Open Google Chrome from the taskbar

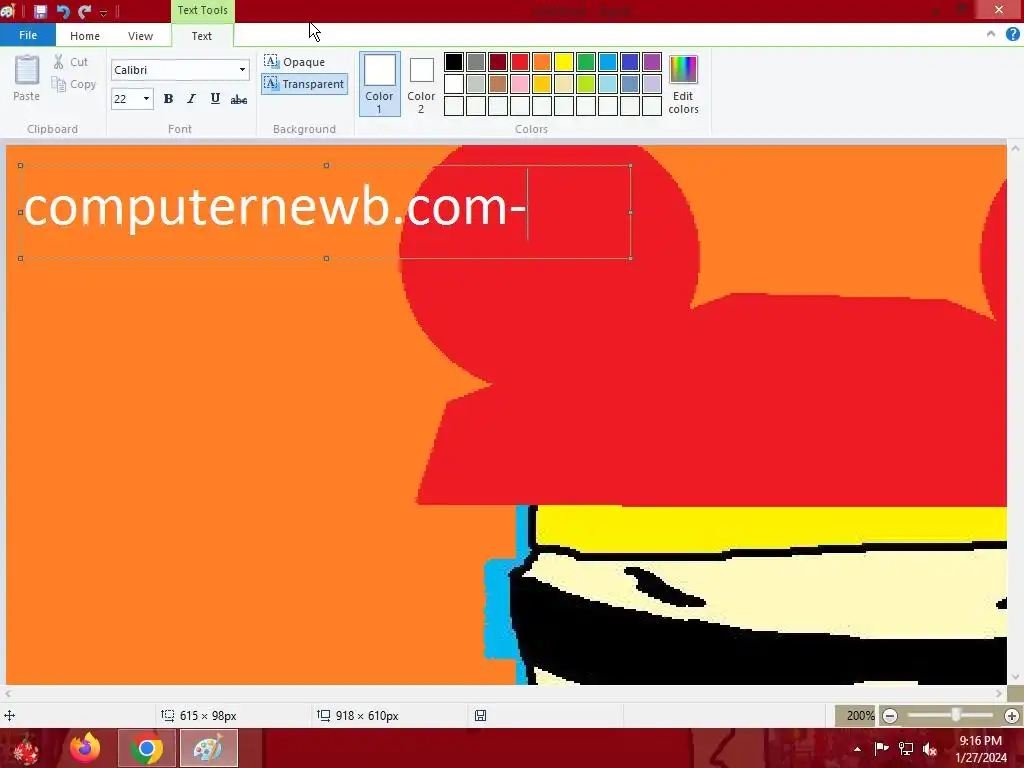[x=146, y=748]
